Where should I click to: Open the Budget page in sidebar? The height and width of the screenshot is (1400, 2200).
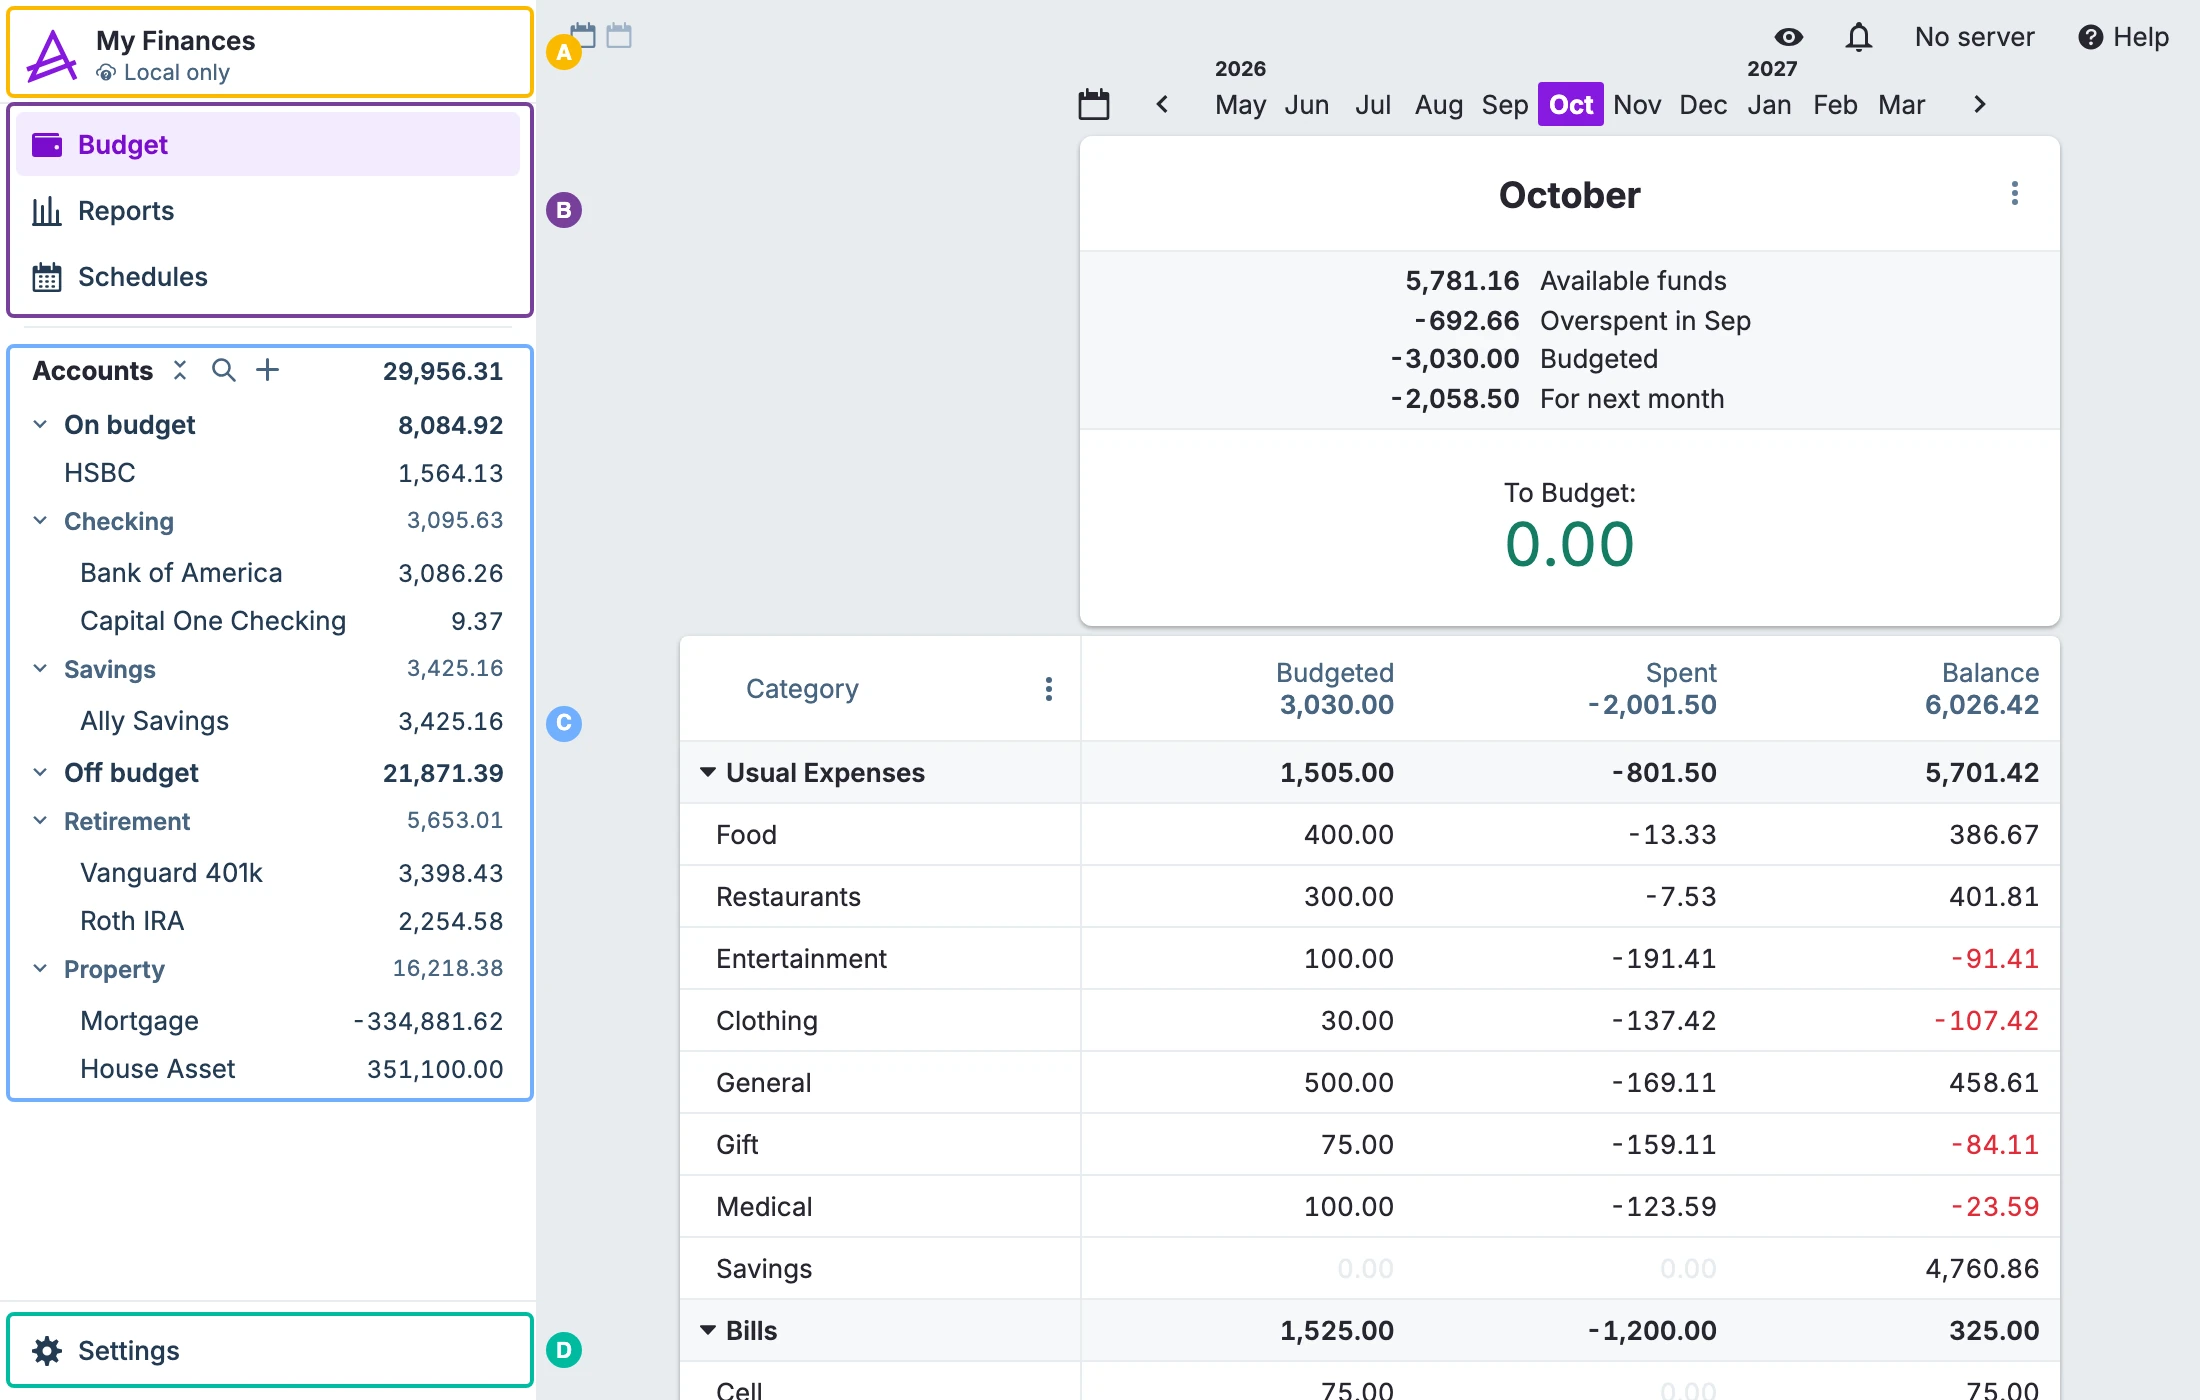(268, 144)
